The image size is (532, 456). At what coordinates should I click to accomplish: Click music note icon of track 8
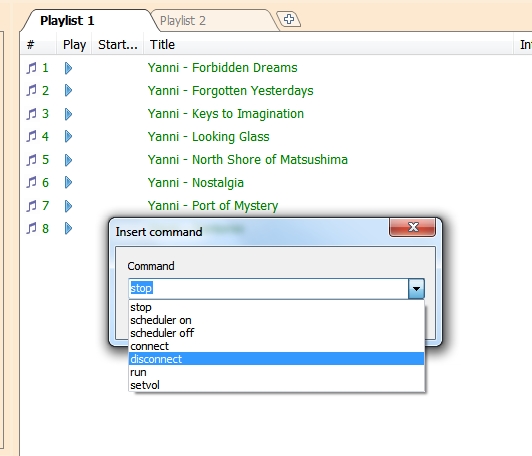[31, 228]
